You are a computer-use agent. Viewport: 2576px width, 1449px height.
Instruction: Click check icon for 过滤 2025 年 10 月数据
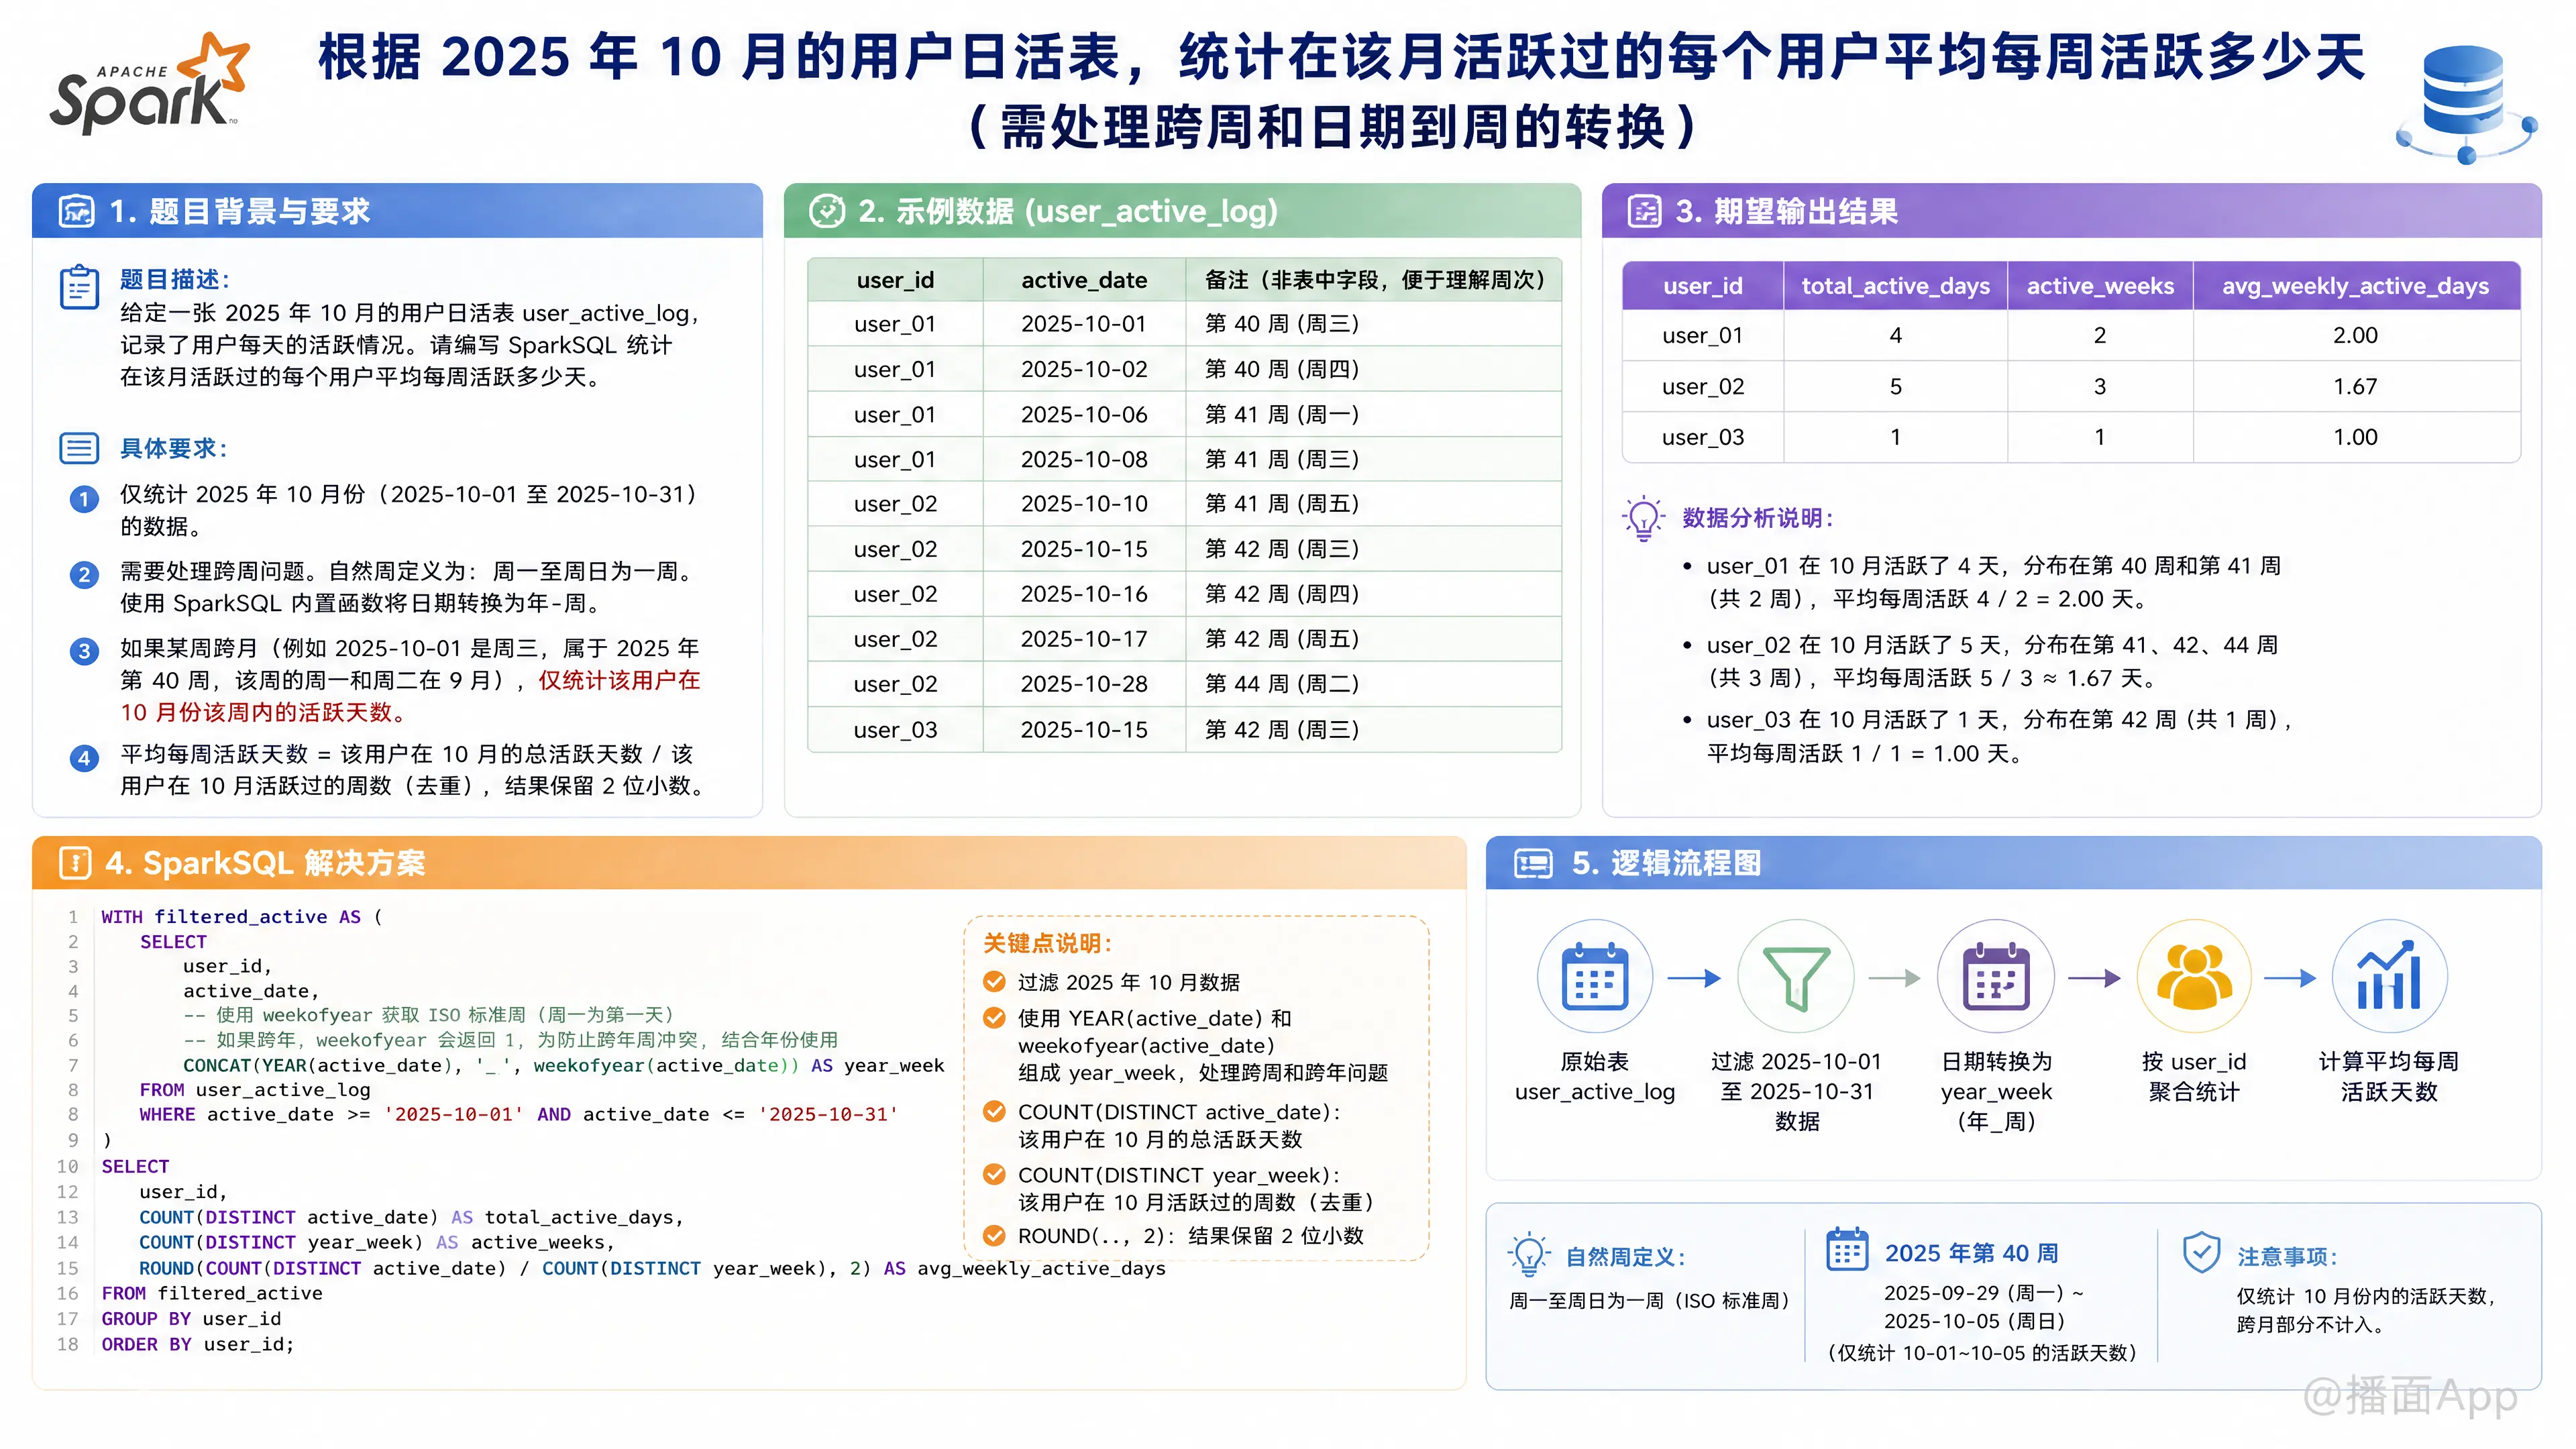pos(994,981)
